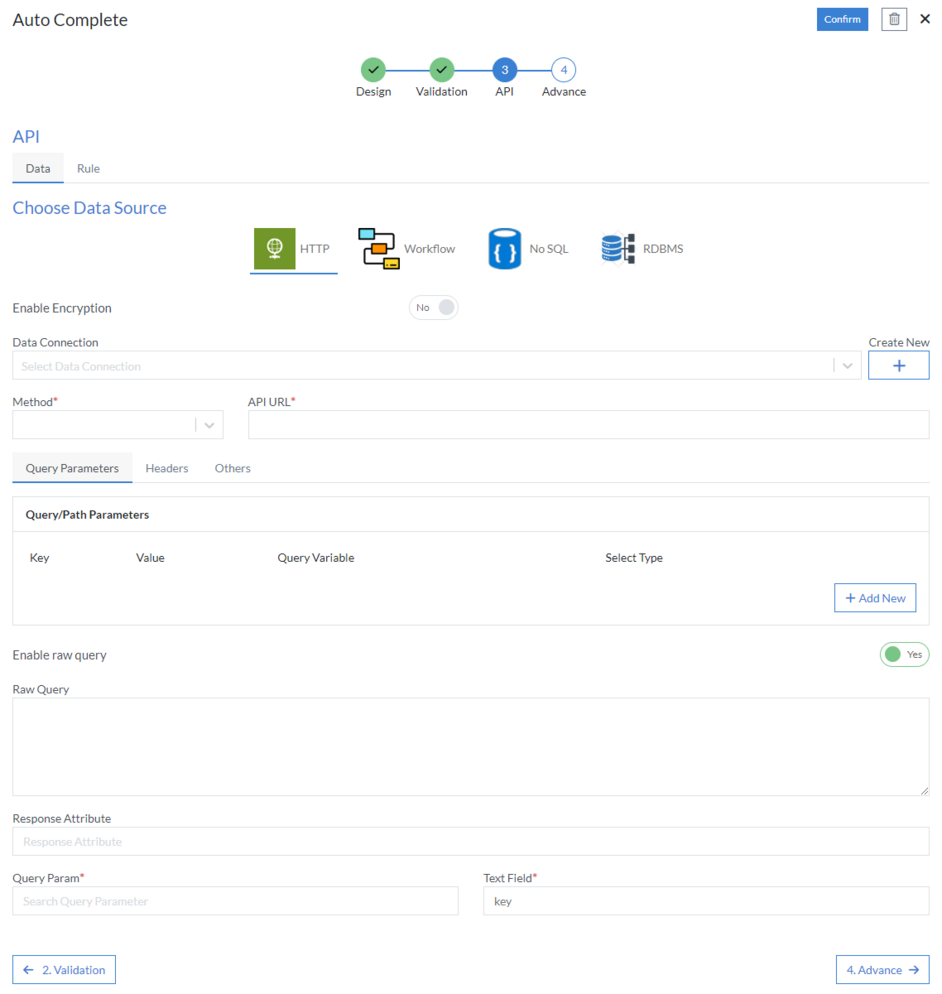Select the RDBMS data source icon
Image resolution: width=942 pixels, height=994 pixels.
tap(618, 249)
